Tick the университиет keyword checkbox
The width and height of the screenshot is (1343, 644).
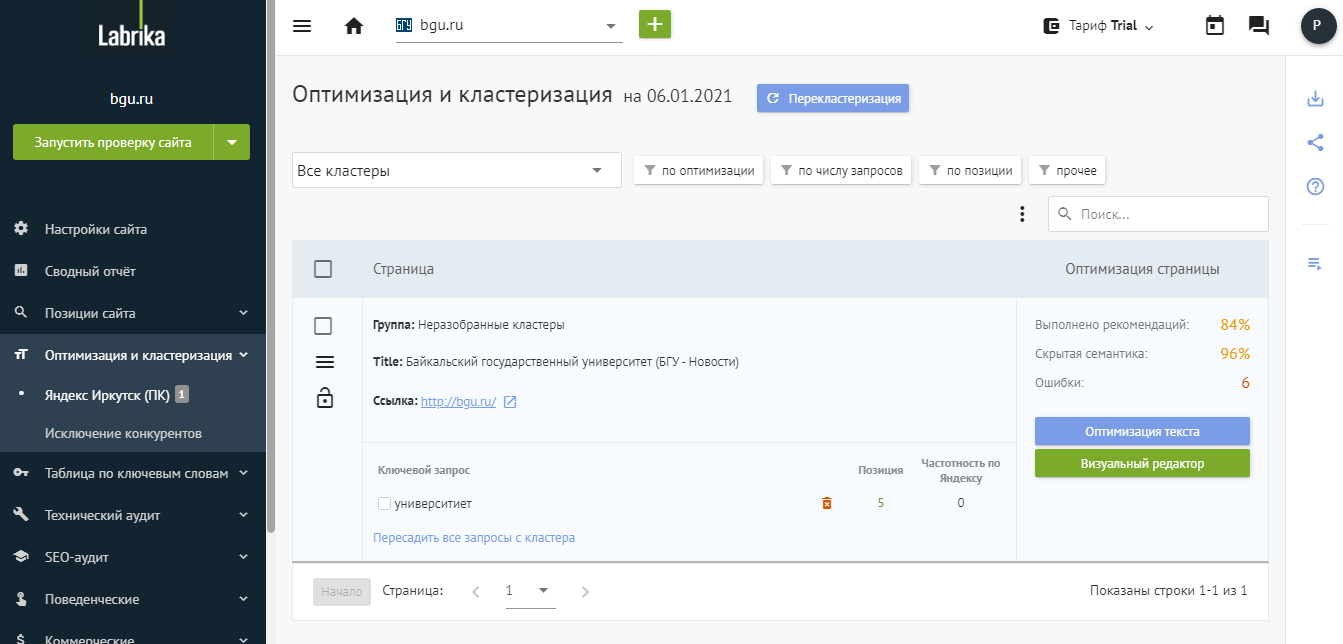coord(384,503)
